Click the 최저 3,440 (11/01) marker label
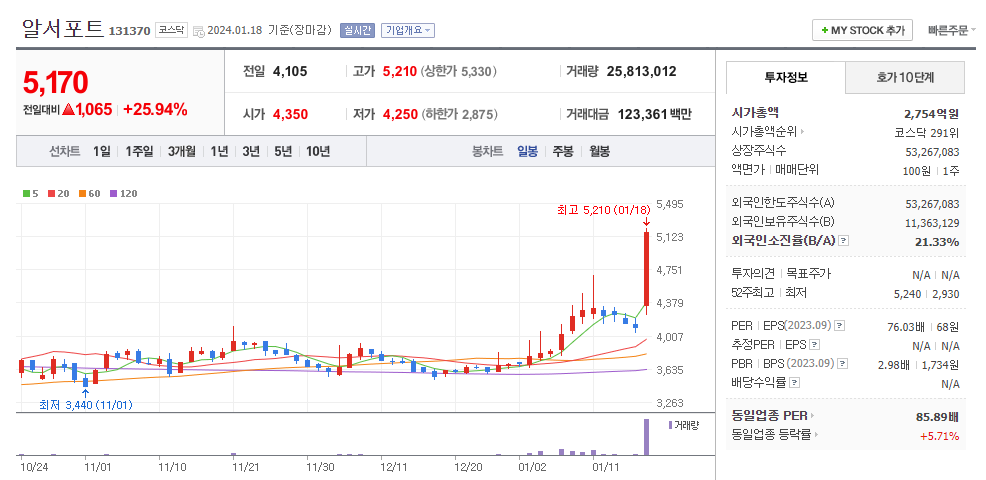The height and width of the screenshot is (480, 986). point(86,405)
